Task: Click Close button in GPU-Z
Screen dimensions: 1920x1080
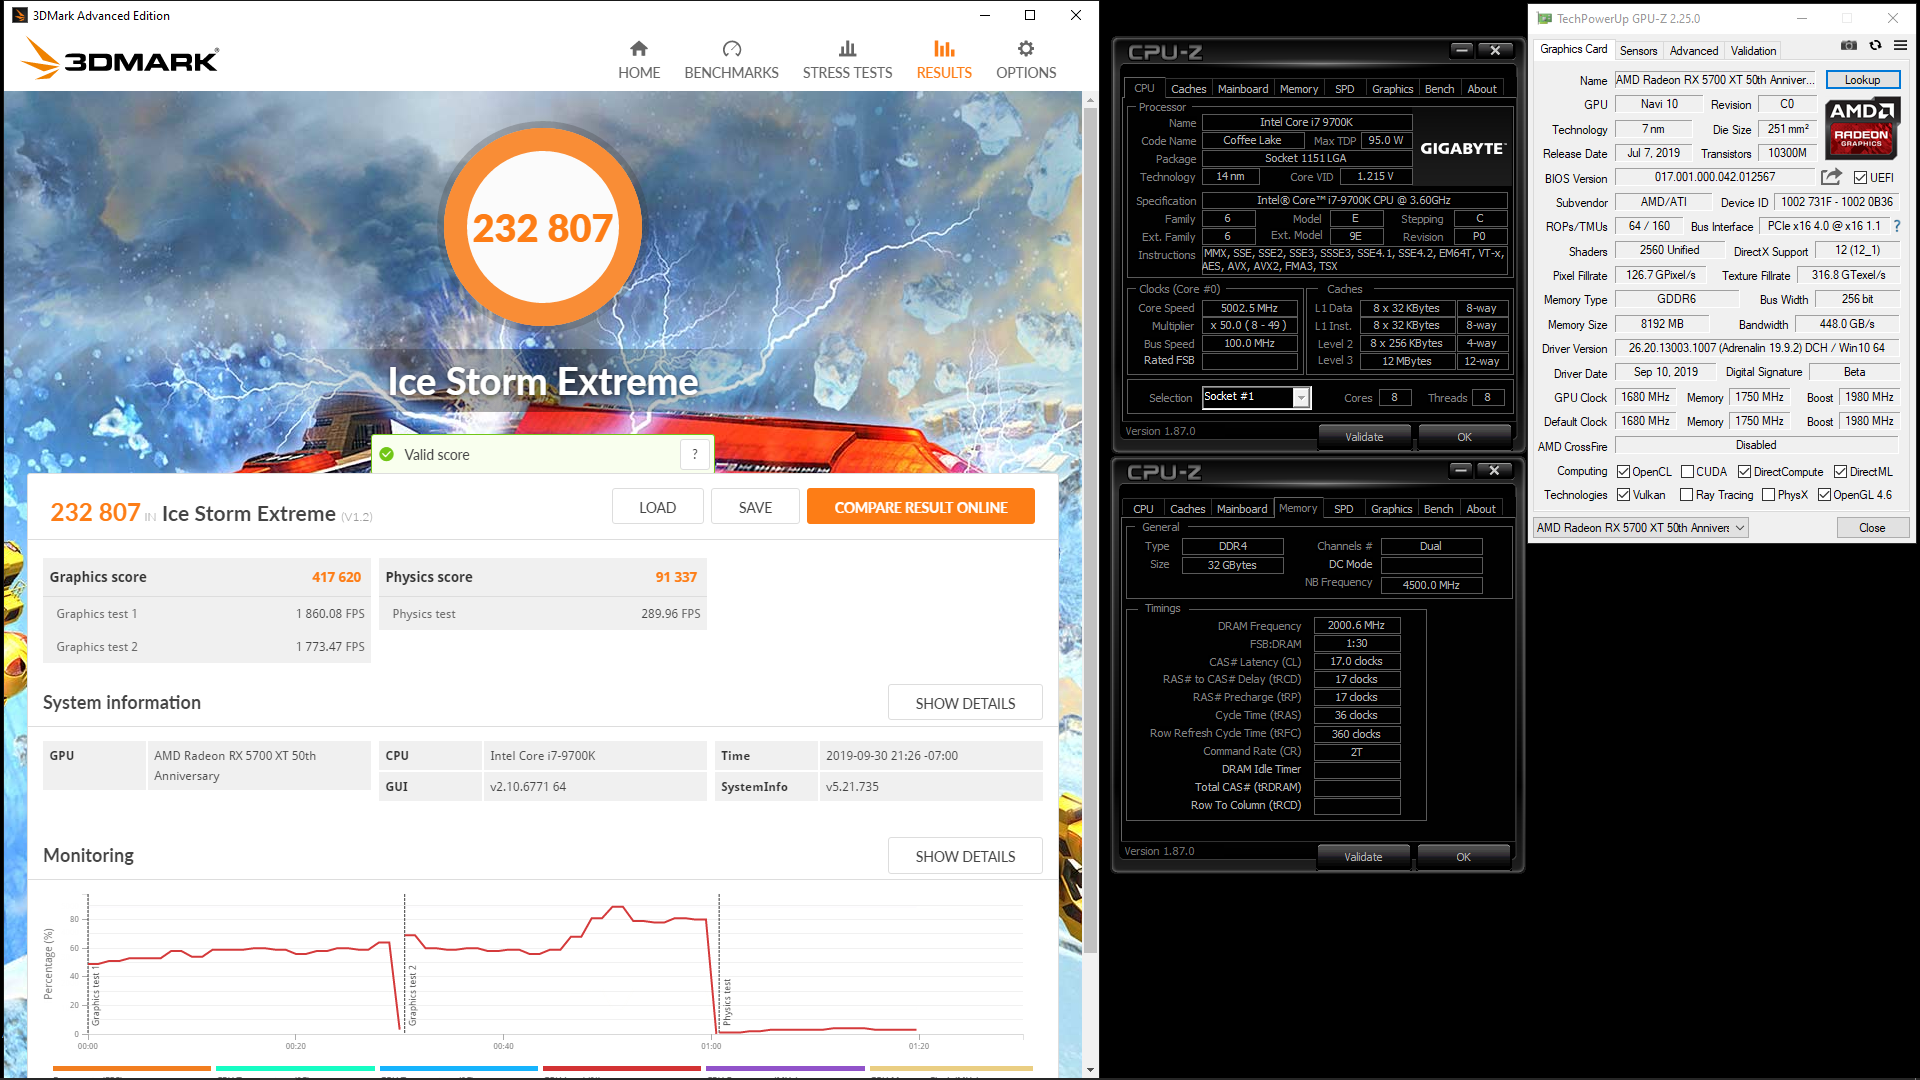Action: click(1871, 528)
